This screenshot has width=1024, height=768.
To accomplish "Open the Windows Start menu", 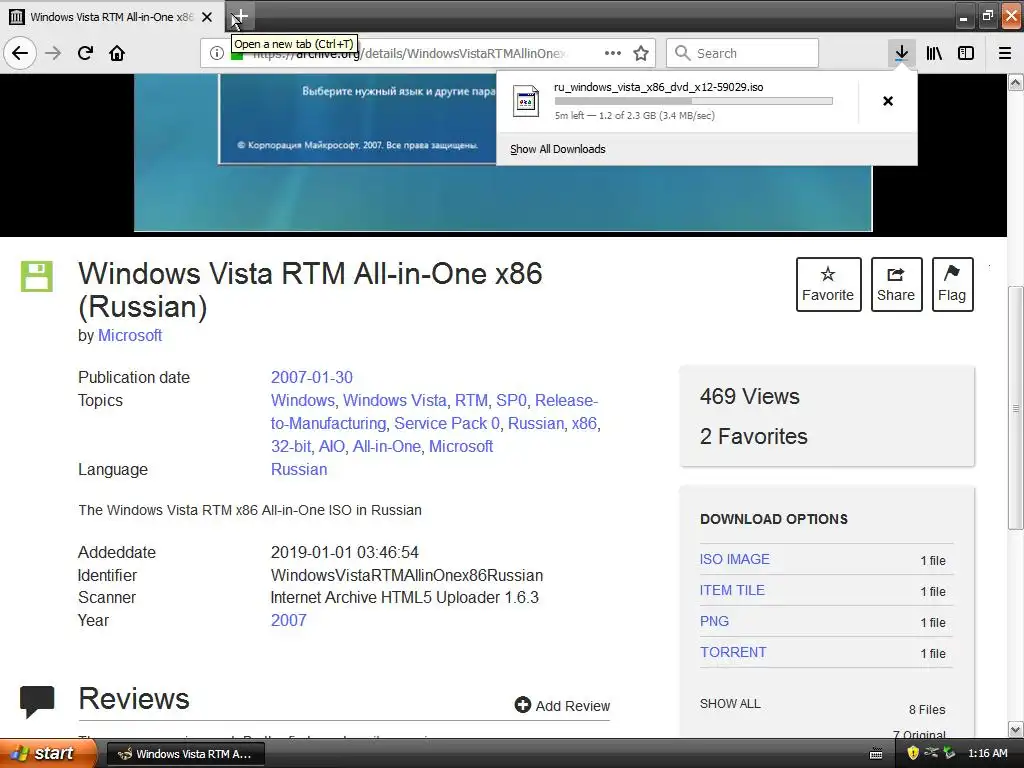I will tap(47, 753).
